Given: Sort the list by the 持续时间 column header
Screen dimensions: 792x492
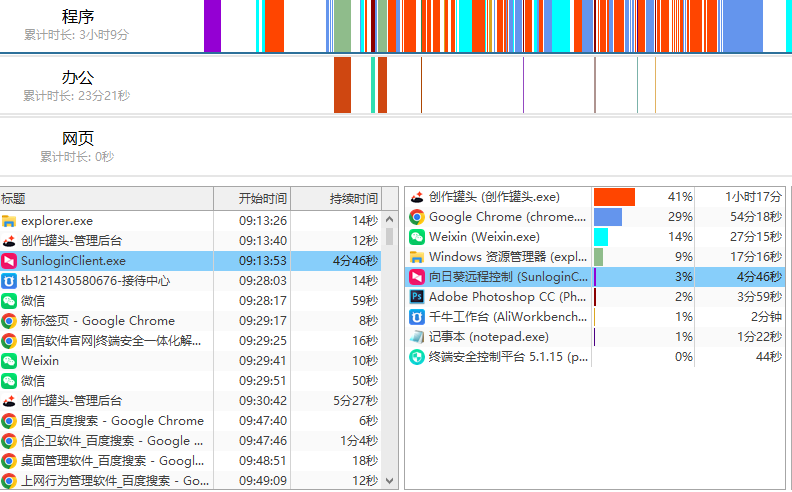Looking at the screenshot, I should click(x=336, y=199).
